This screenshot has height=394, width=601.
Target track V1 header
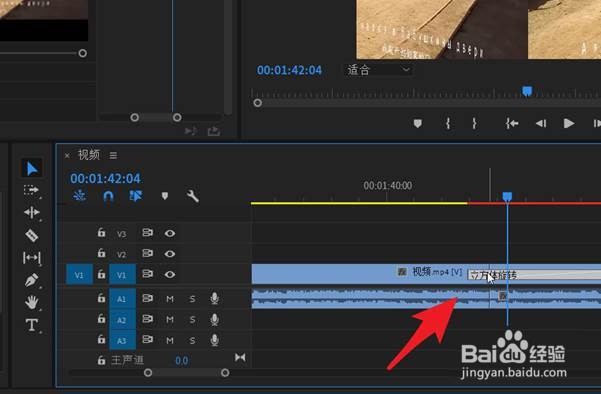click(x=122, y=274)
